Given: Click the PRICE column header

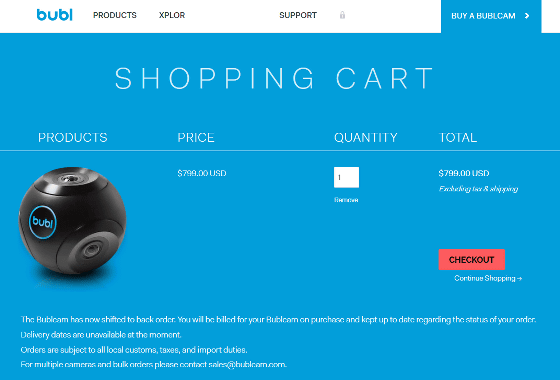Looking at the screenshot, I should [196, 138].
